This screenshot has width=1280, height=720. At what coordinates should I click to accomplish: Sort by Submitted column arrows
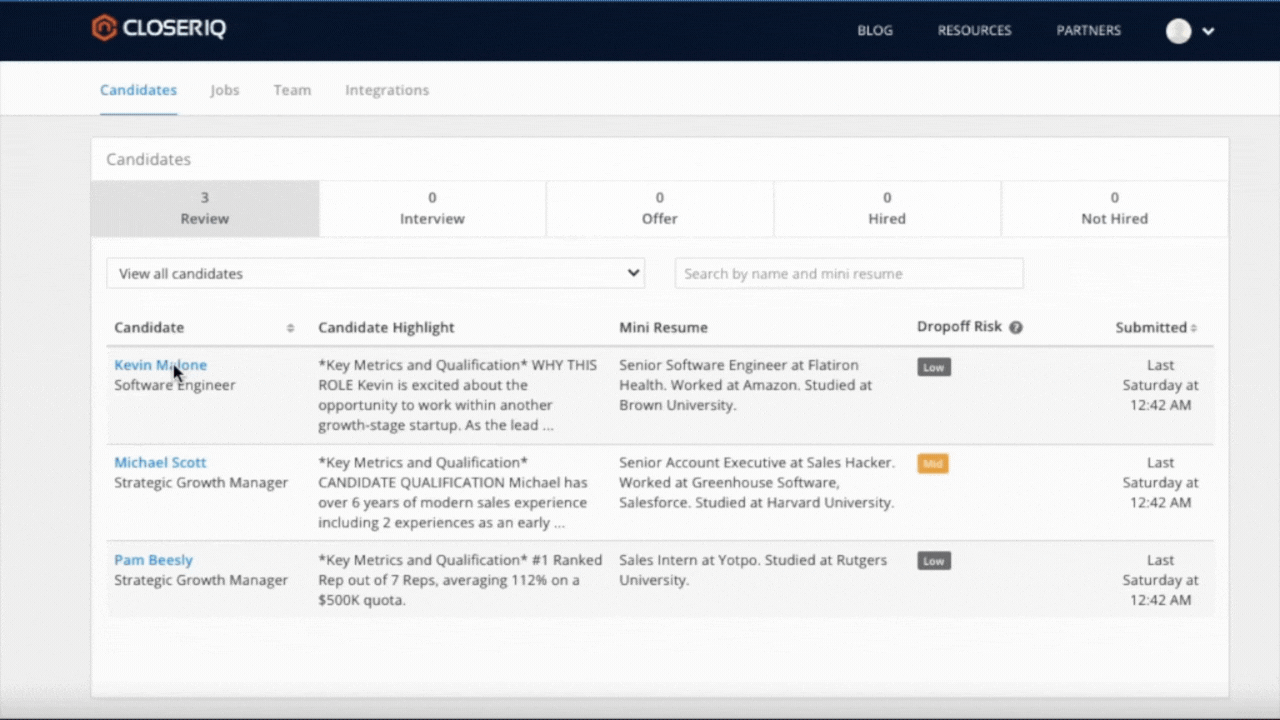(1193, 328)
